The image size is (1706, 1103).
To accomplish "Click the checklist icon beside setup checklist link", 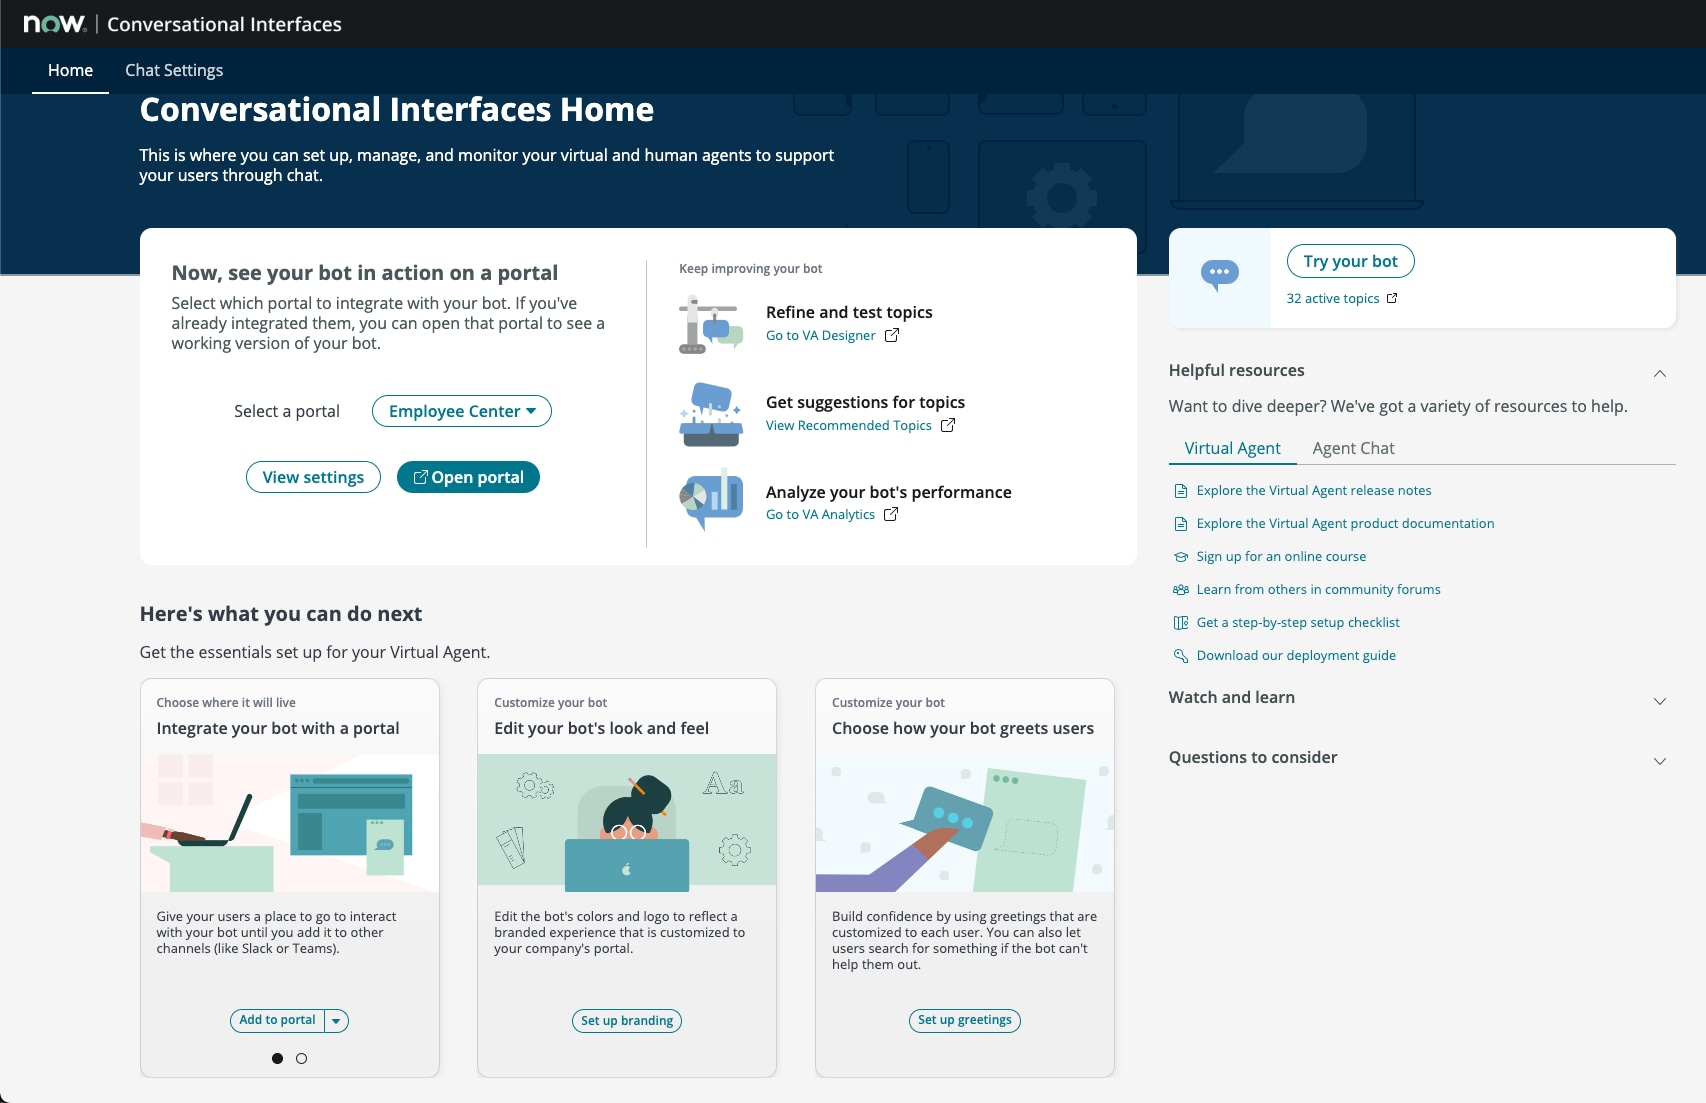I will coord(1179,622).
